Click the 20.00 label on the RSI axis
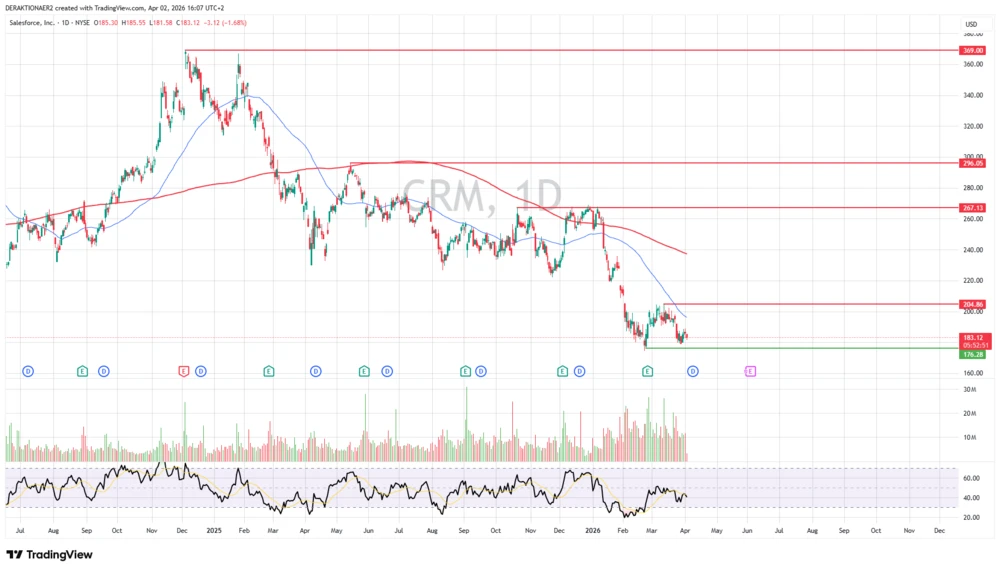The height and width of the screenshot is (571, 1000). tap(971, 518)
